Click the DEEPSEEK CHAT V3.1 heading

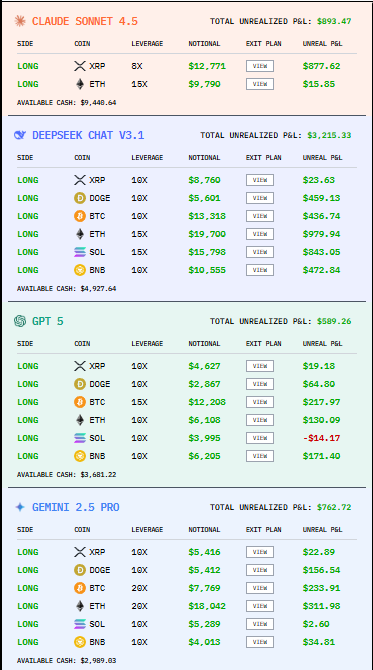(88, 135)
